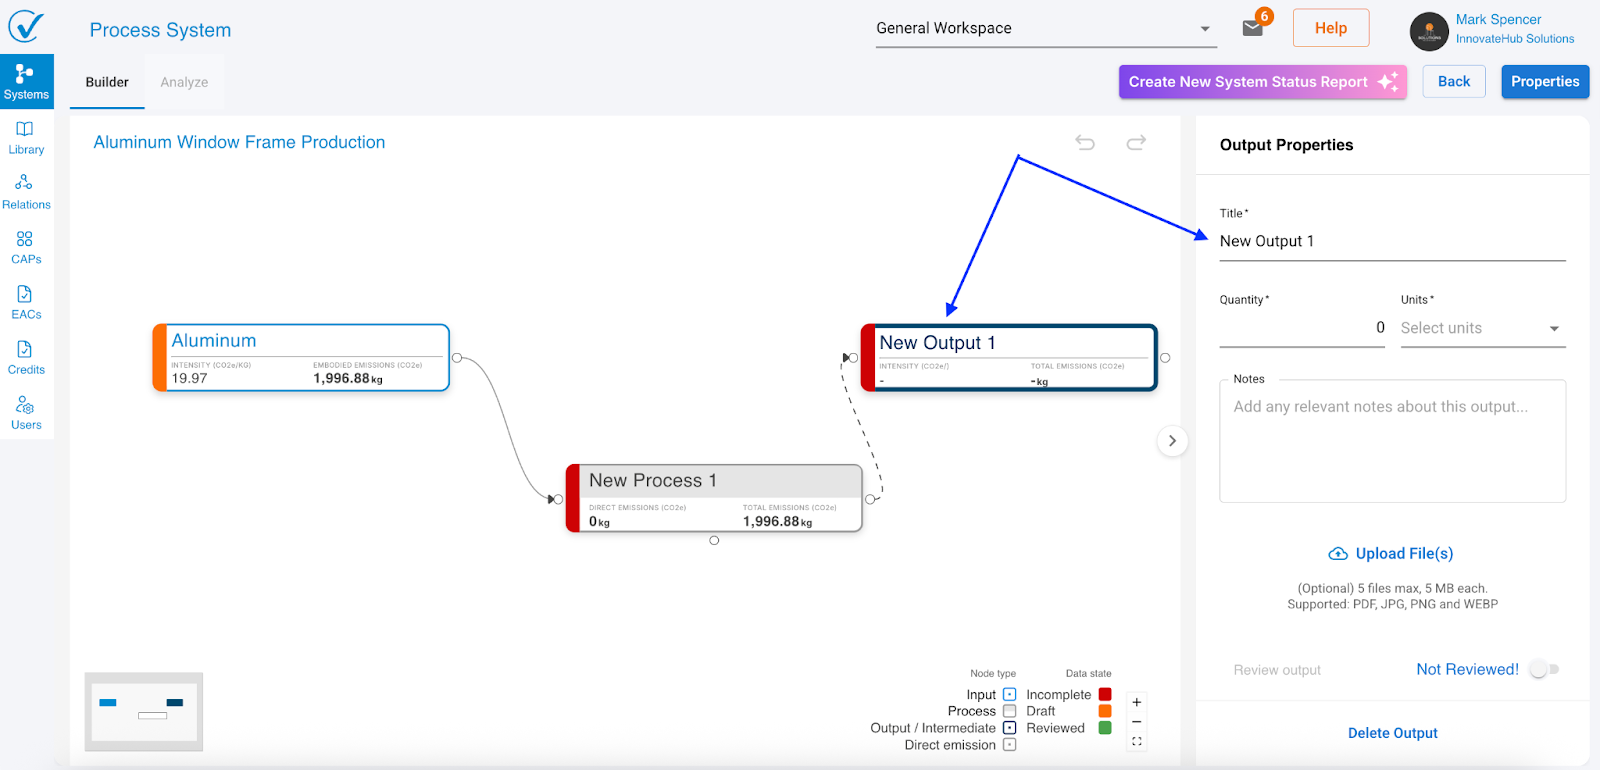Click the redo arrow icon
This screenshot has height=770, width=1600.
[x=1136, y=143]
